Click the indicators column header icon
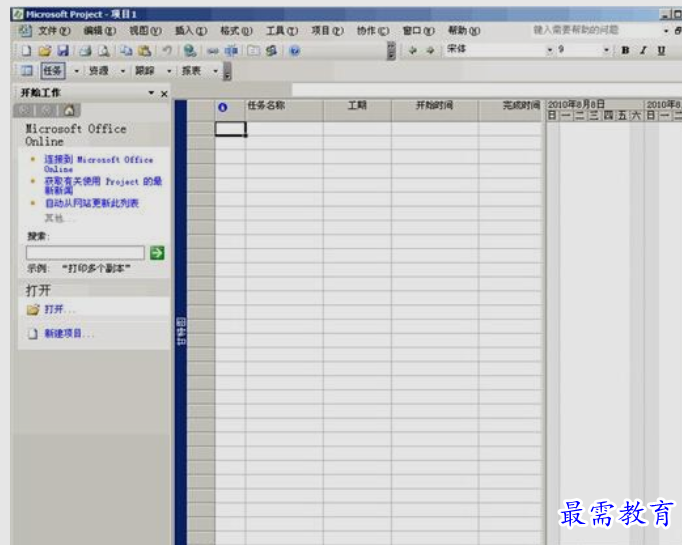 point(223,107)
